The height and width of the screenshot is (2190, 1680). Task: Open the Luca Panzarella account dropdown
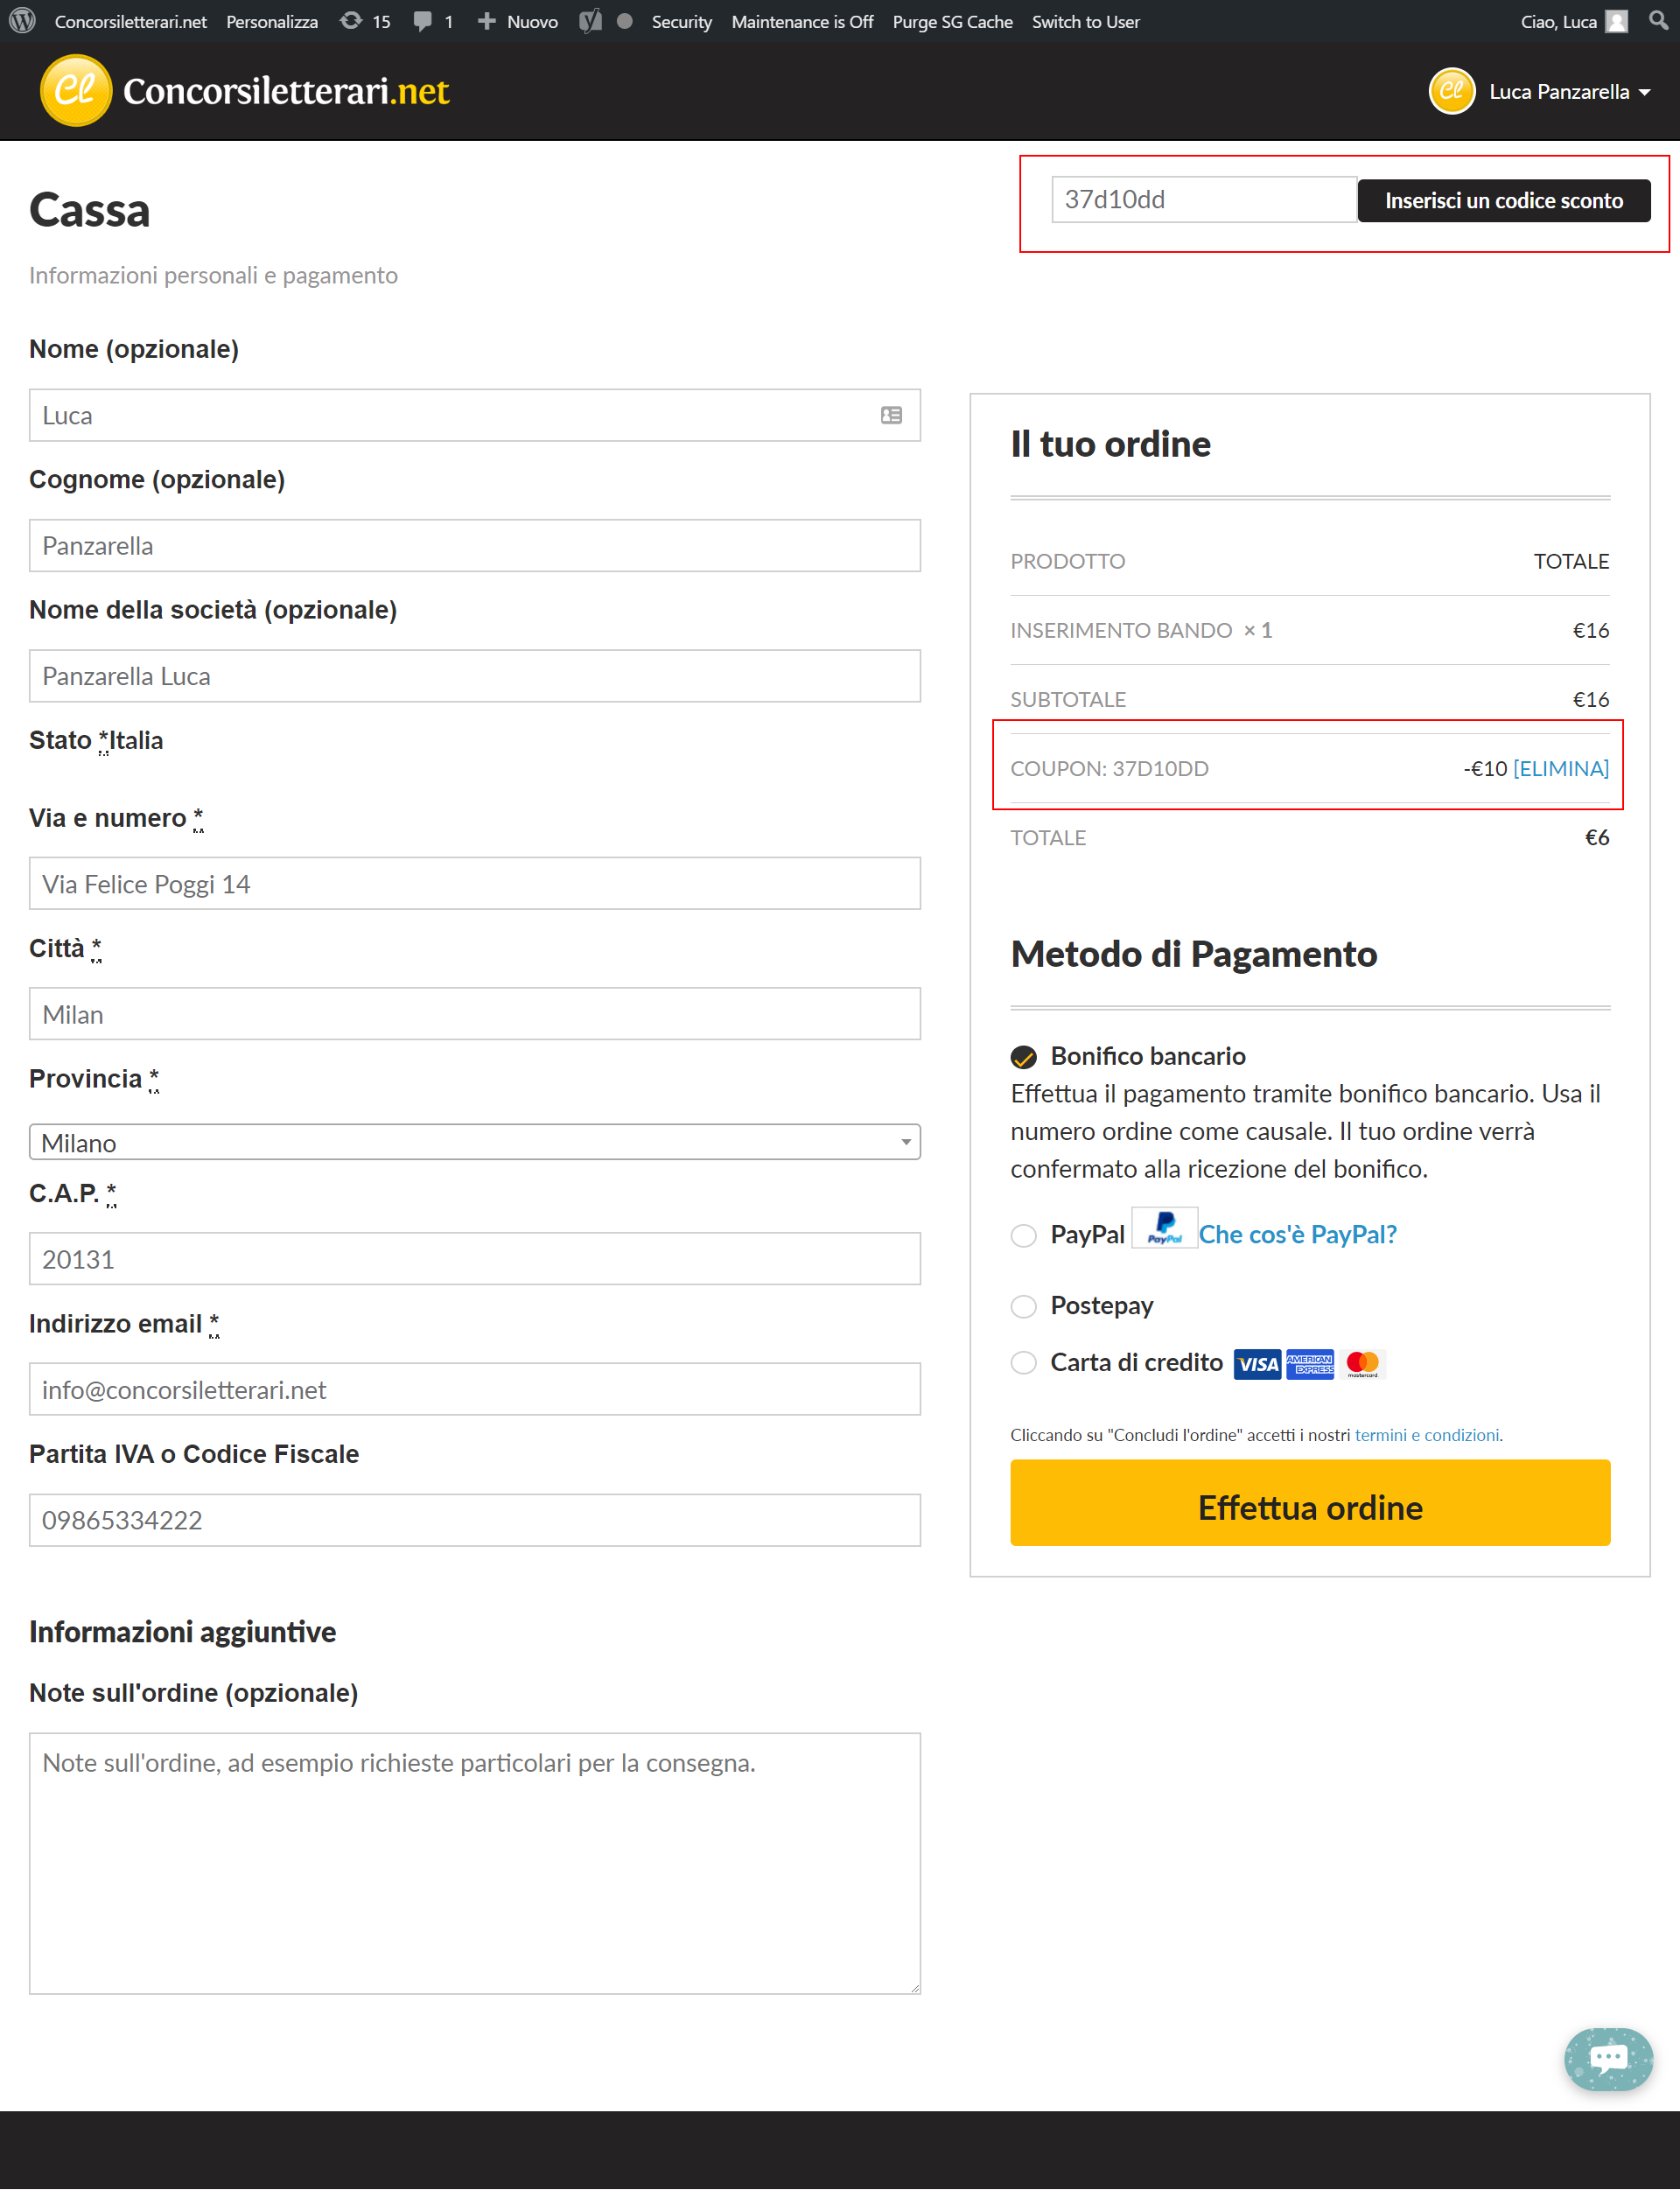[1540, 91]
